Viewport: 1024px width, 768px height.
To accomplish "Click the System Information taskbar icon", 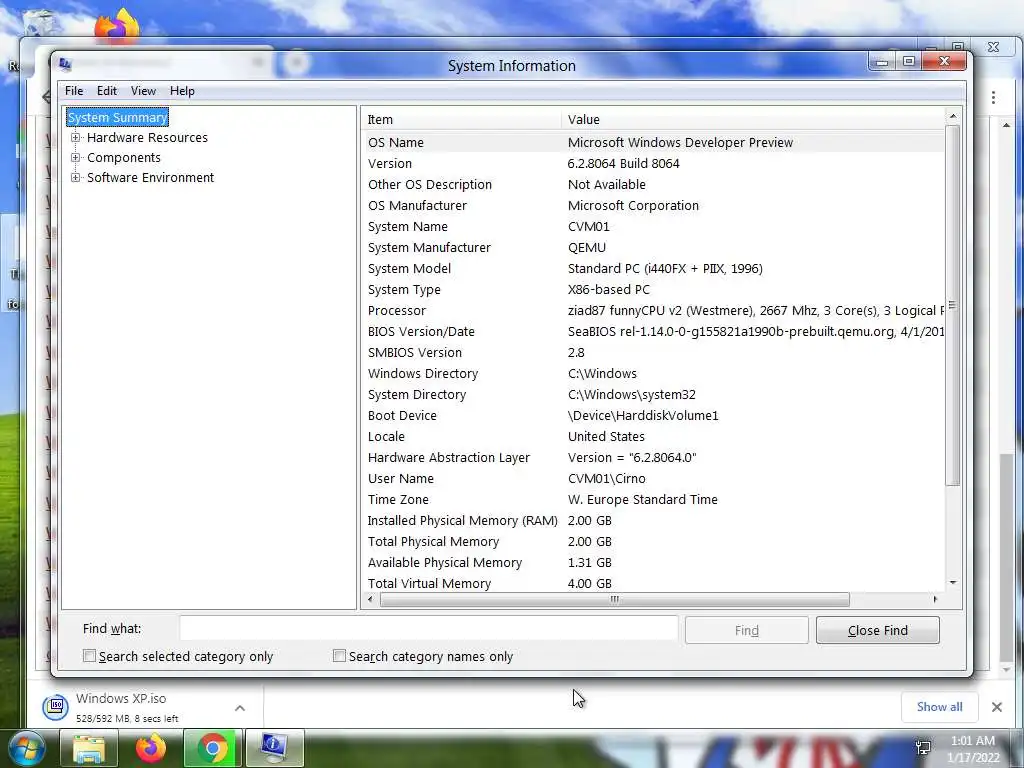I will pos(274,748).
